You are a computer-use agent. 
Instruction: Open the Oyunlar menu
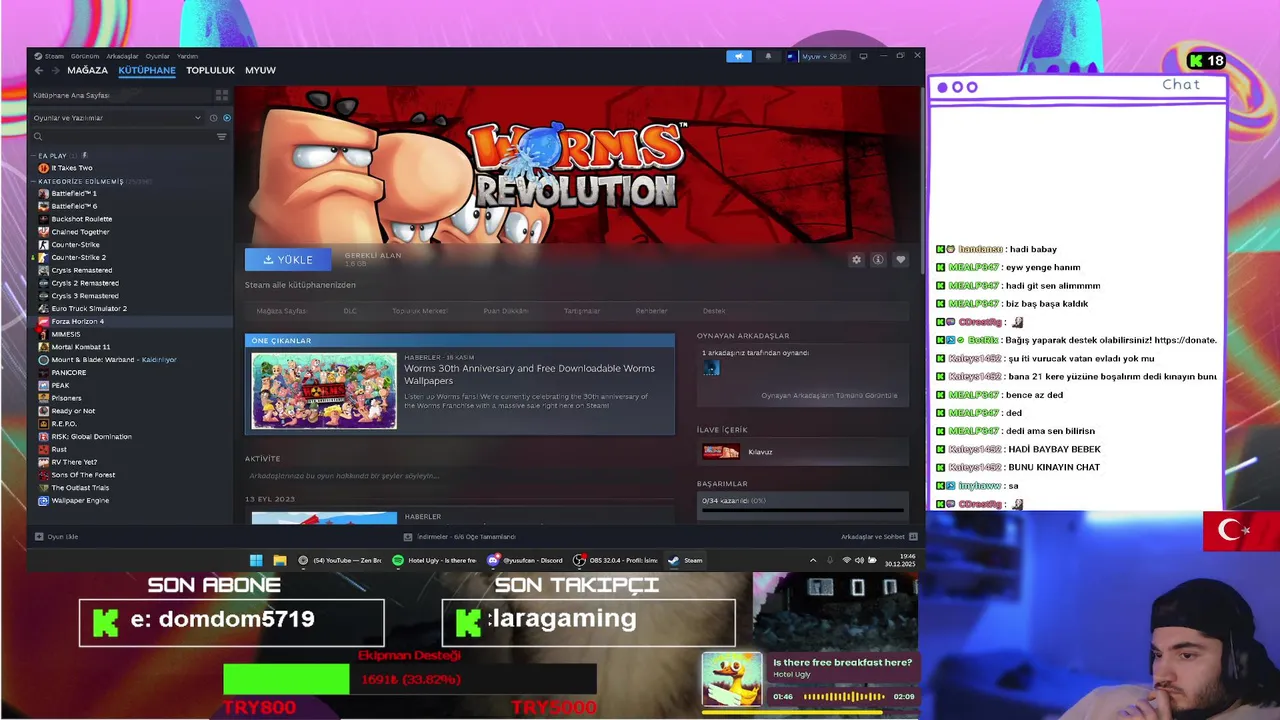[x=158, y=56]
